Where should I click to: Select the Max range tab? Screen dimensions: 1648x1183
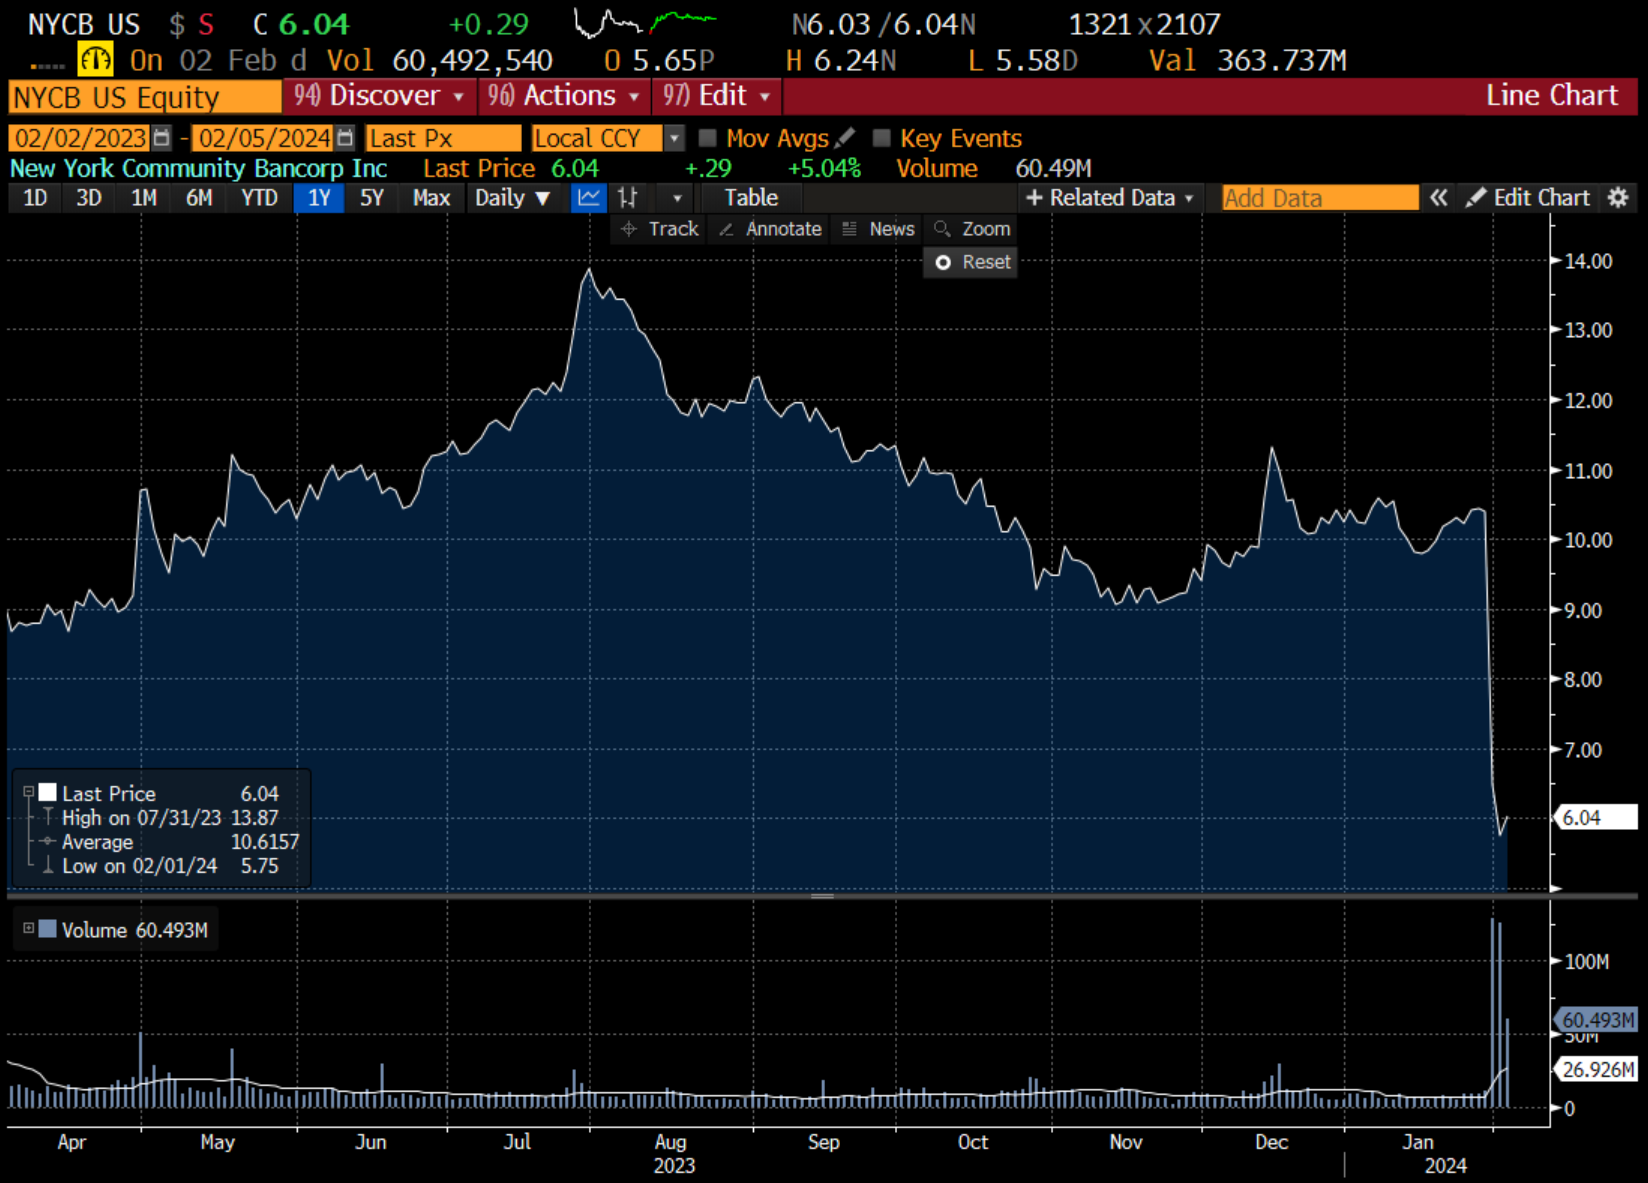click(x=431, y=198)
